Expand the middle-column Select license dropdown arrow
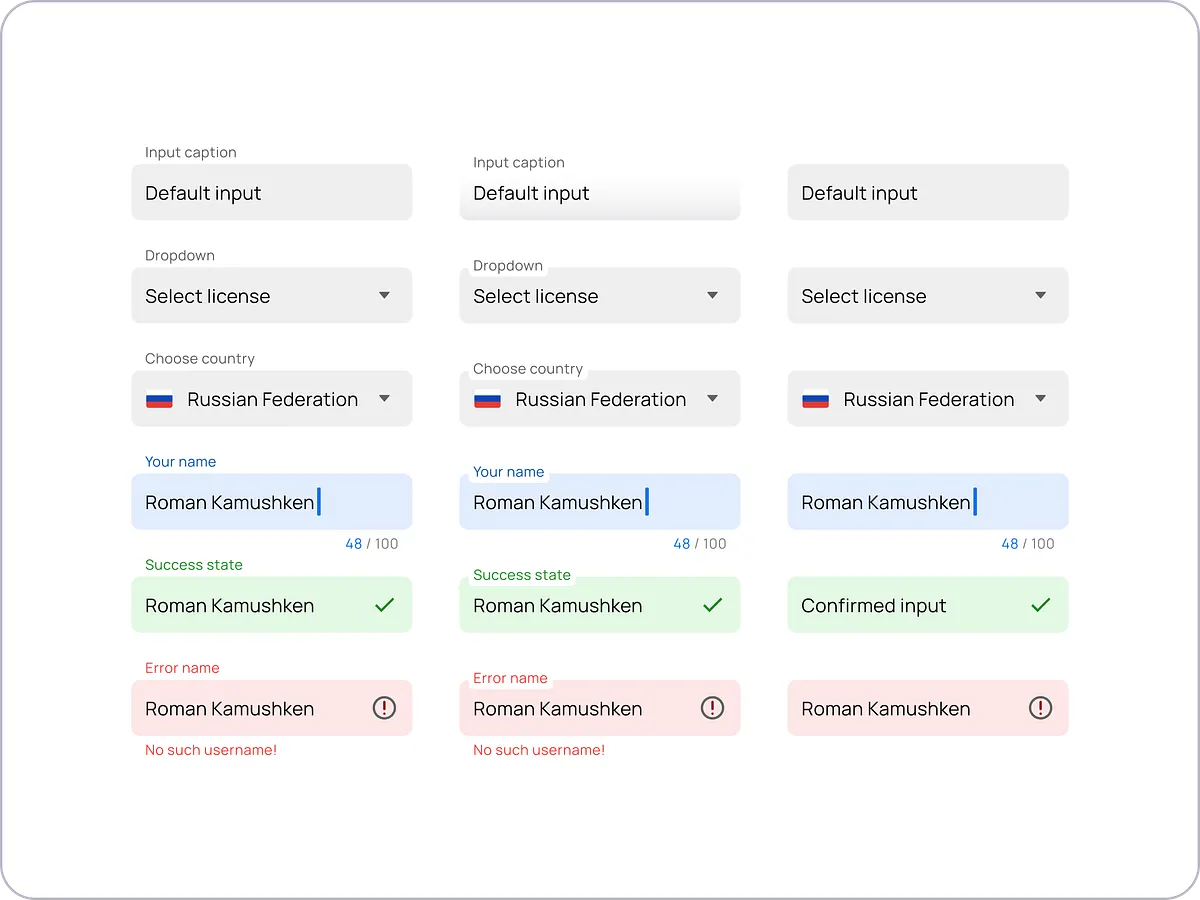 (x=712, y=296)
